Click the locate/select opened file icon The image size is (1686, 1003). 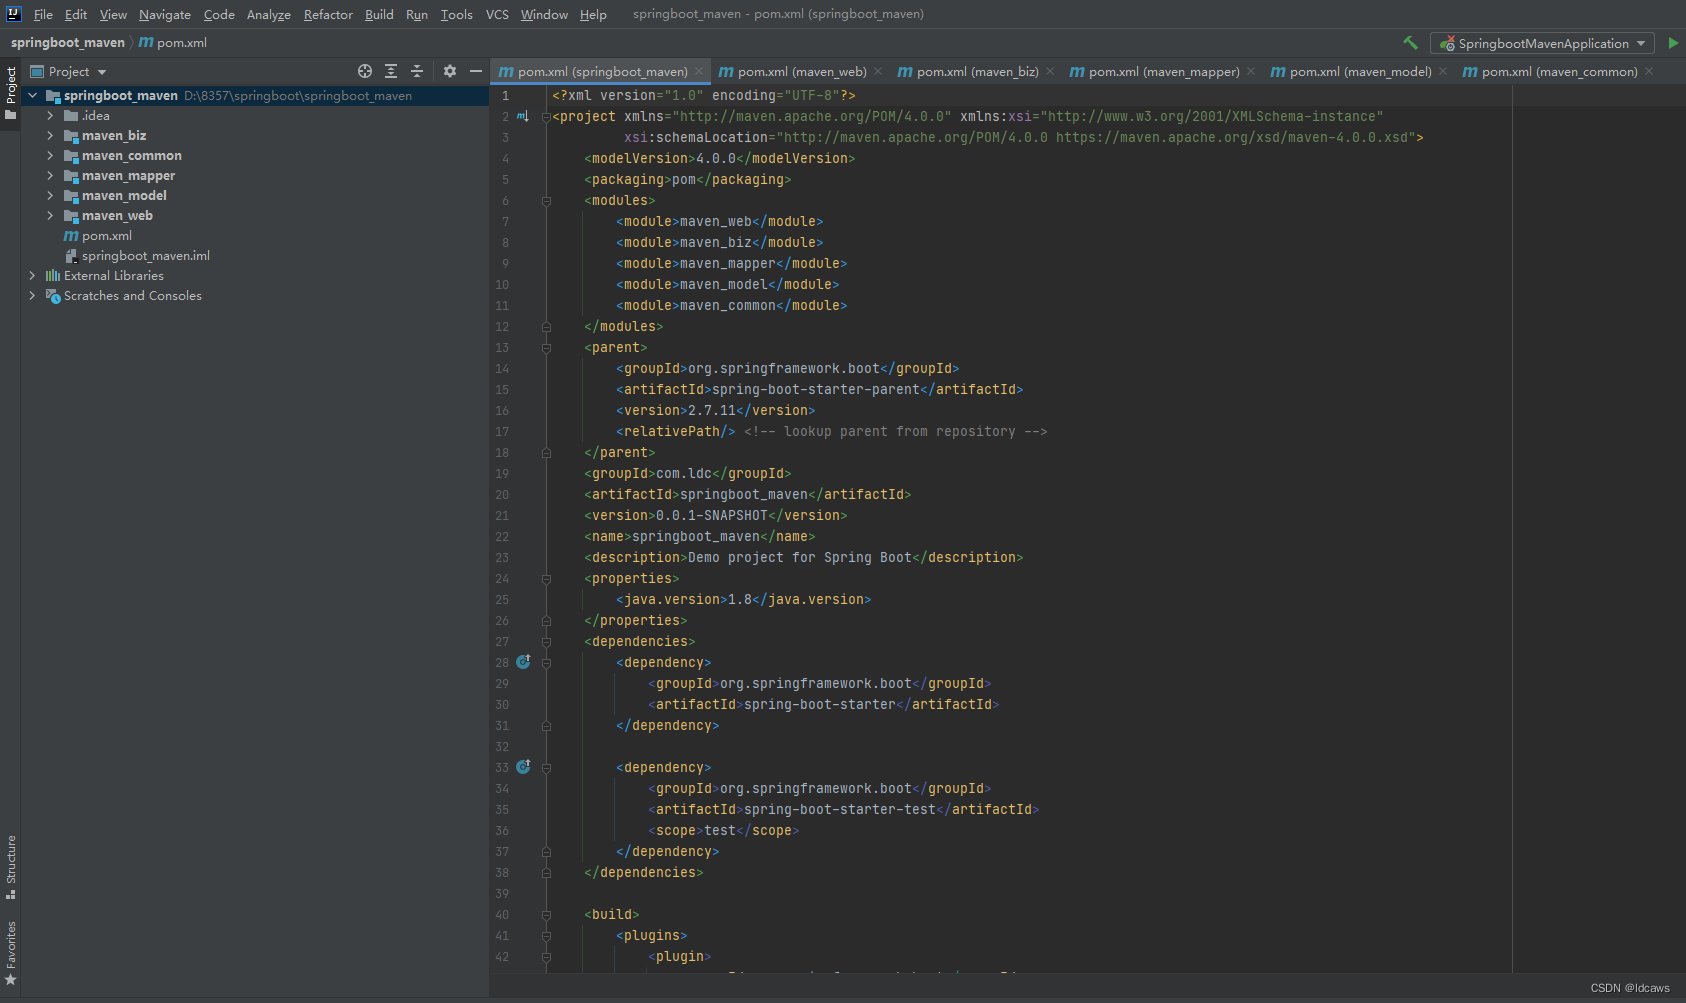tap(365, 71)
